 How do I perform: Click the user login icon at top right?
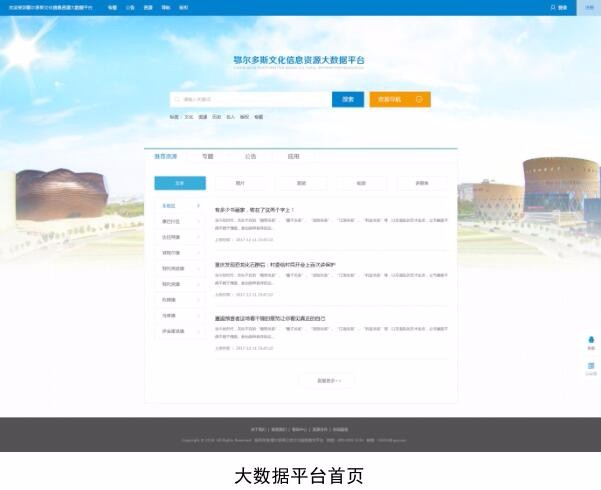click(x=553, y=7)
